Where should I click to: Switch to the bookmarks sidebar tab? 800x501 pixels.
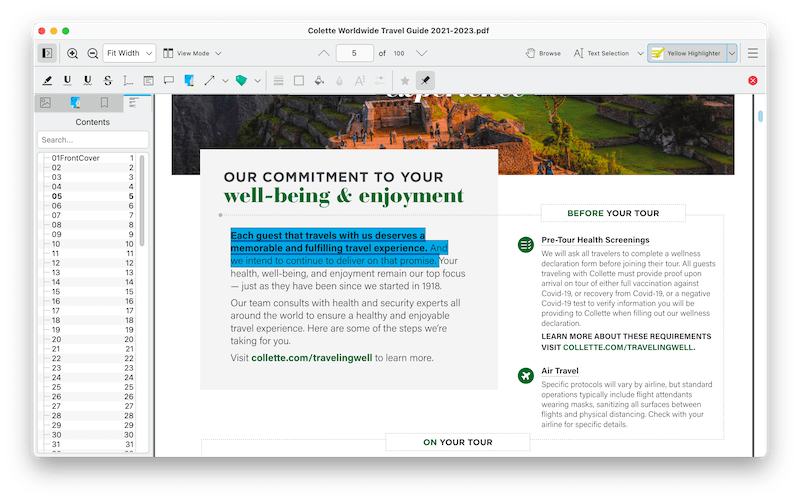pos(104,103)
